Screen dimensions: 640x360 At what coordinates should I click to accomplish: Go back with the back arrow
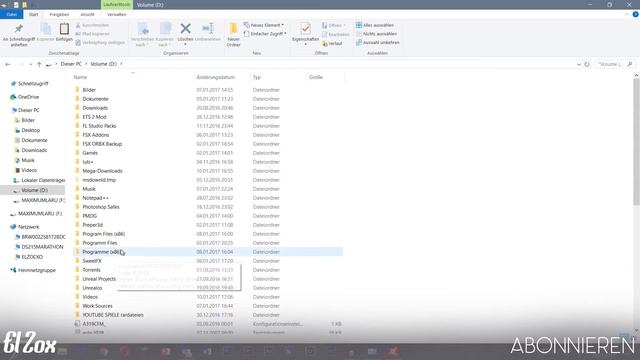(8, 64)
